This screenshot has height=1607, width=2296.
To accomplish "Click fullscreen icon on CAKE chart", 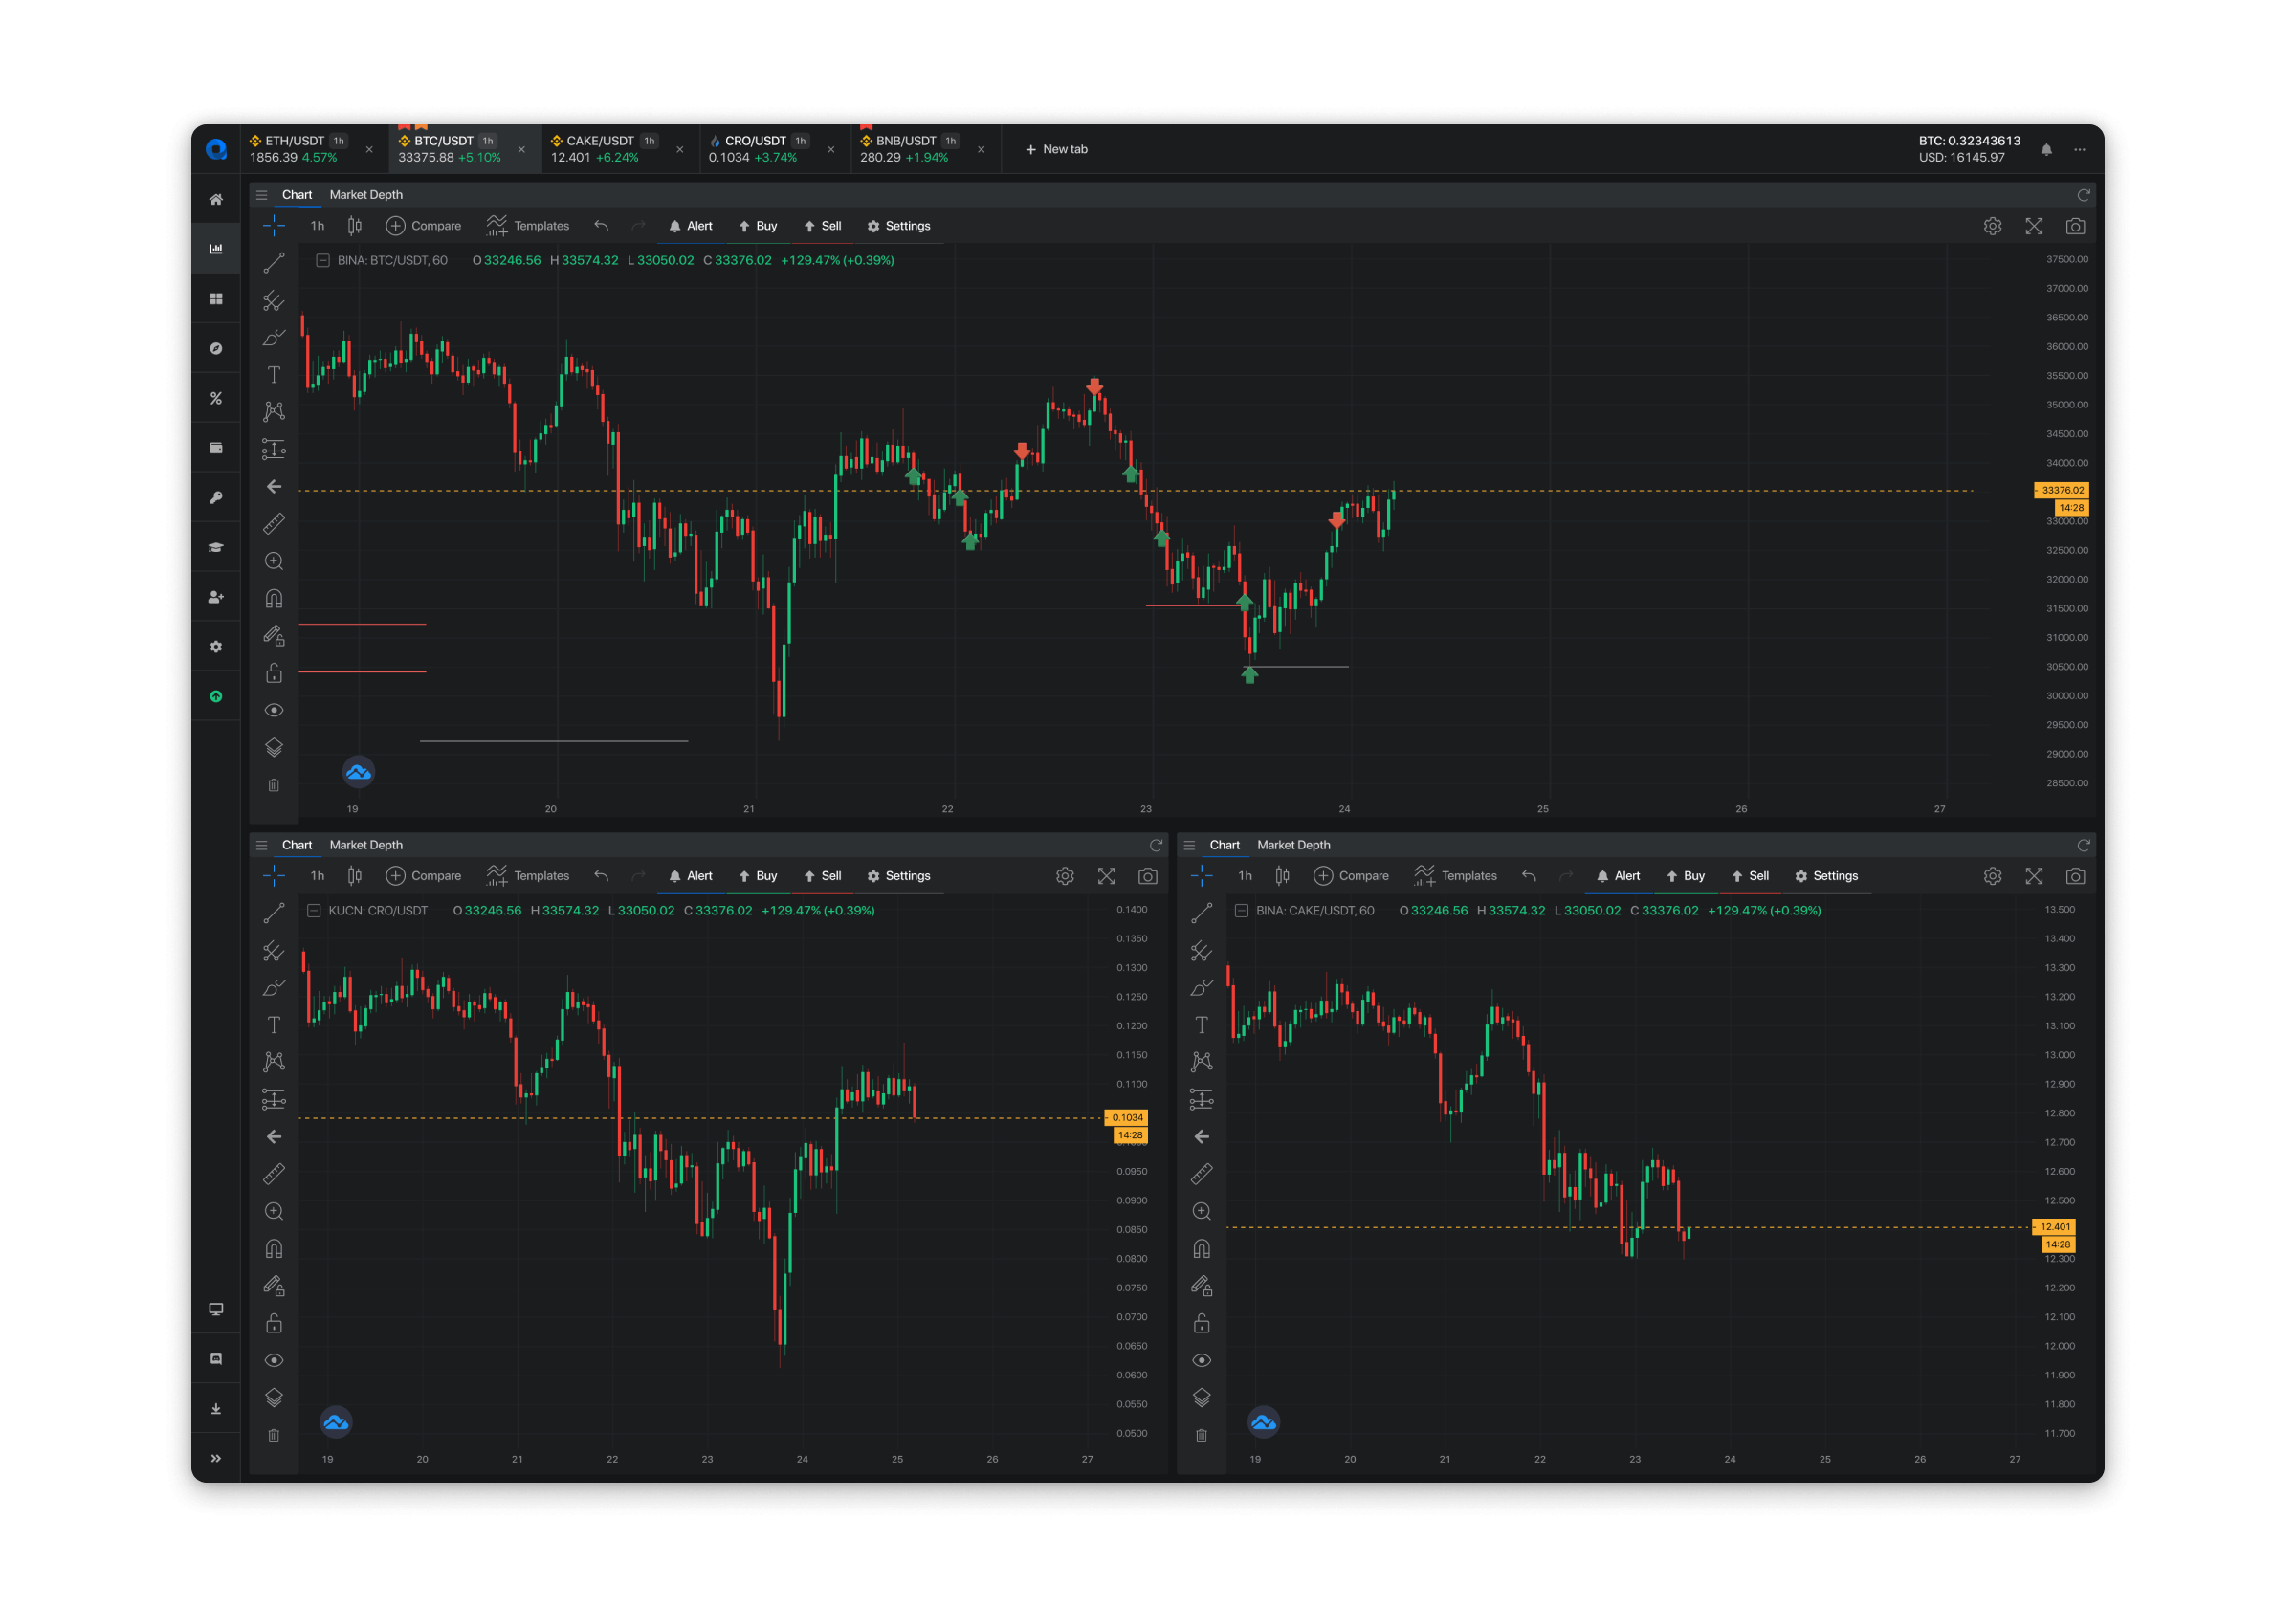I will coord(2034,877).
